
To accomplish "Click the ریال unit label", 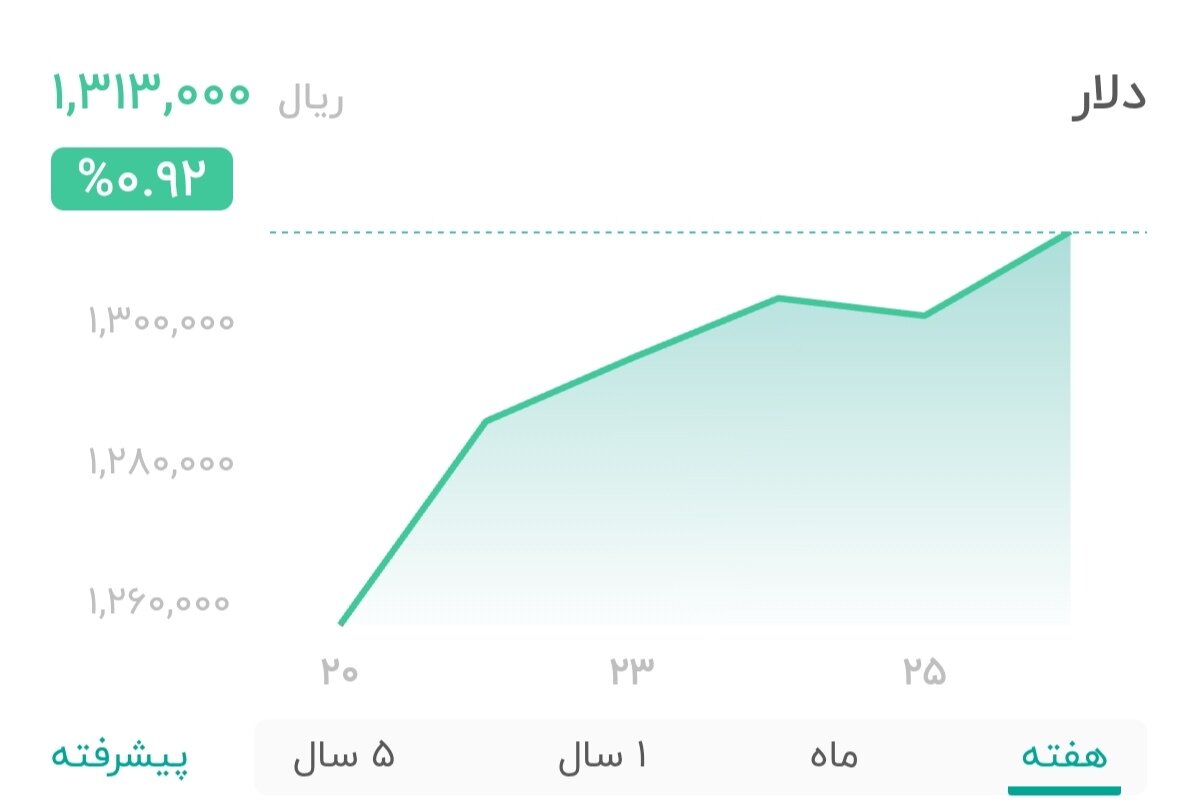I will tap(312, 99).
